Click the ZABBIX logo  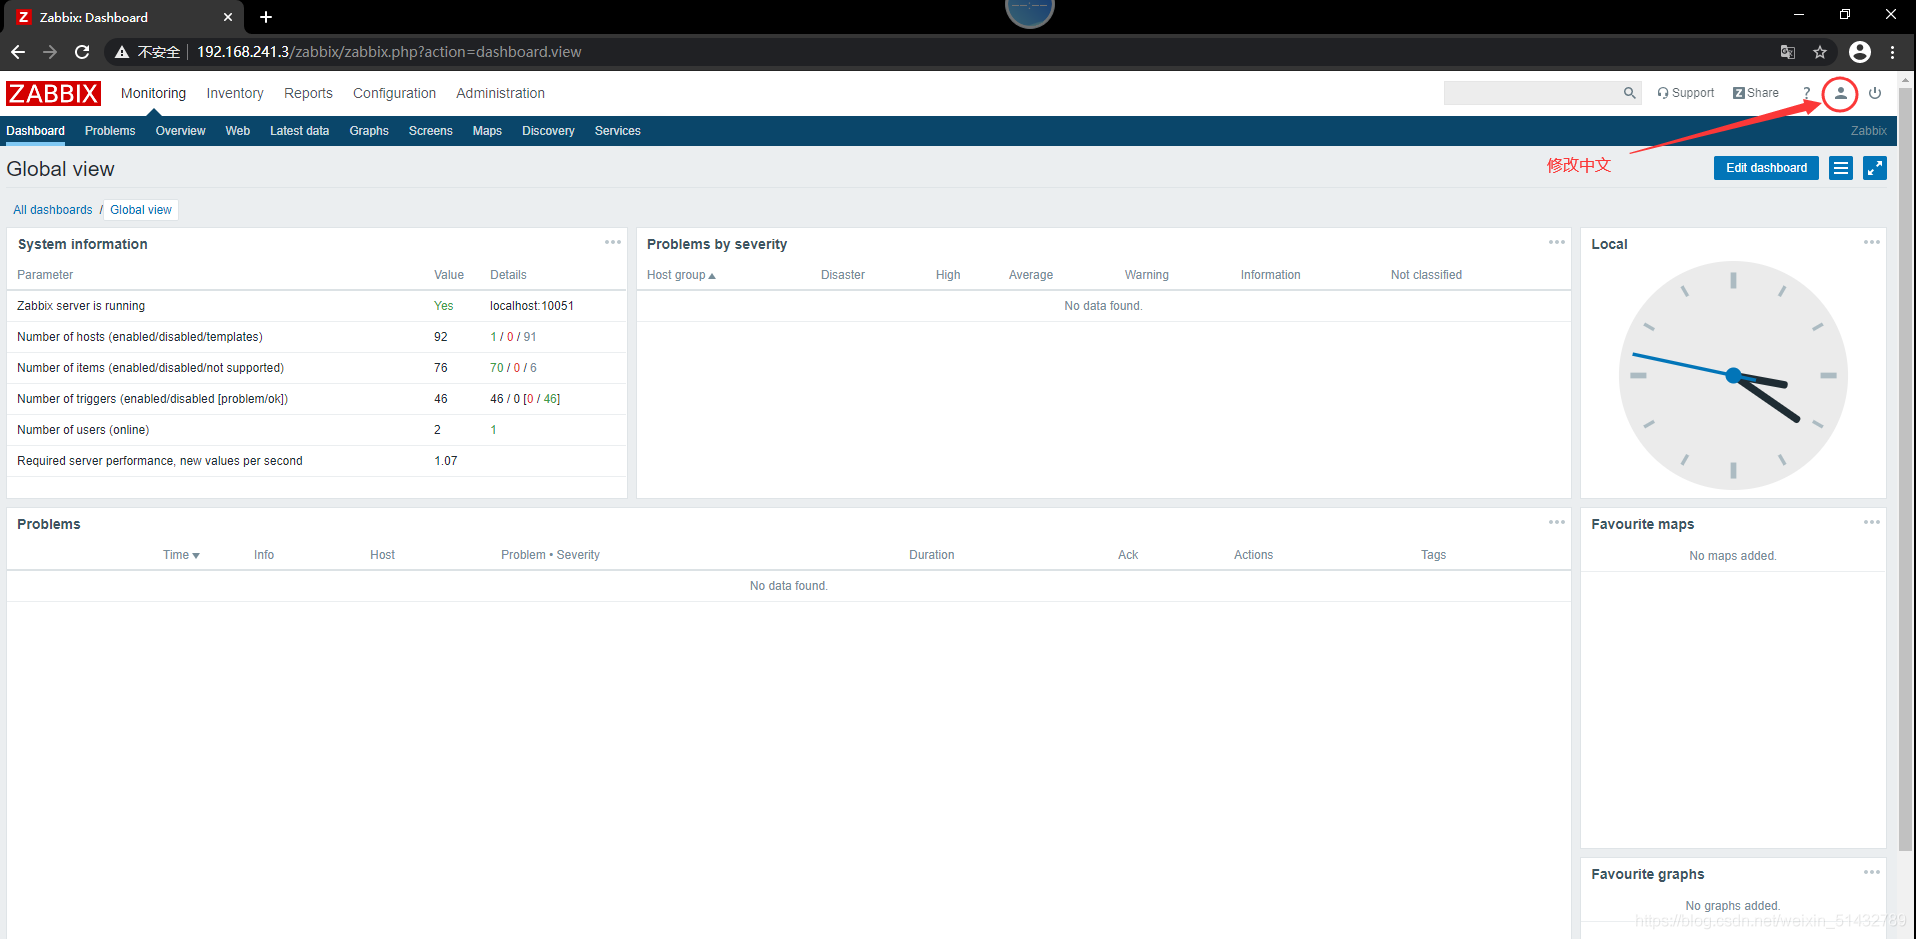(x=53, y=93)
